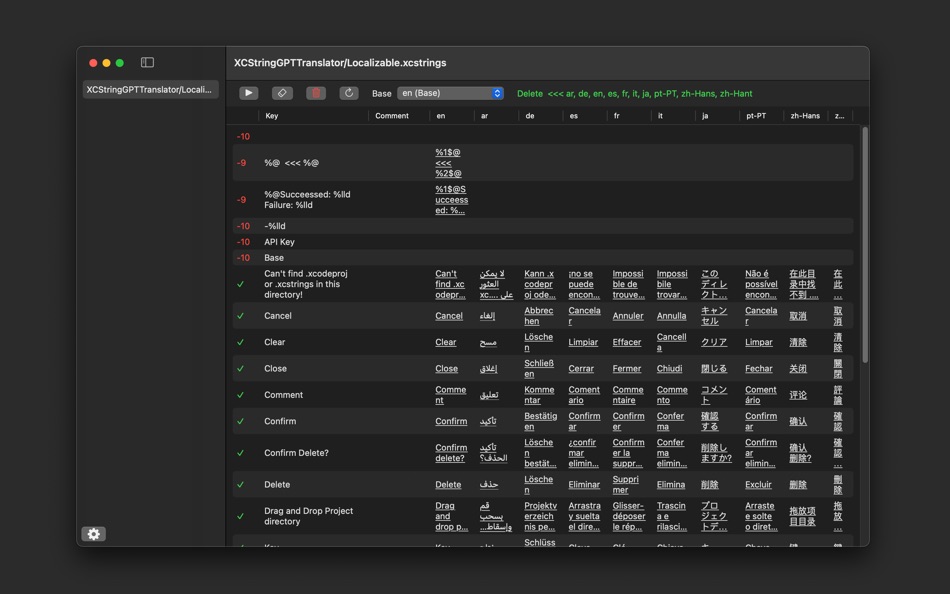Click the Key column header
950x594 pixels.
[272, 116]
